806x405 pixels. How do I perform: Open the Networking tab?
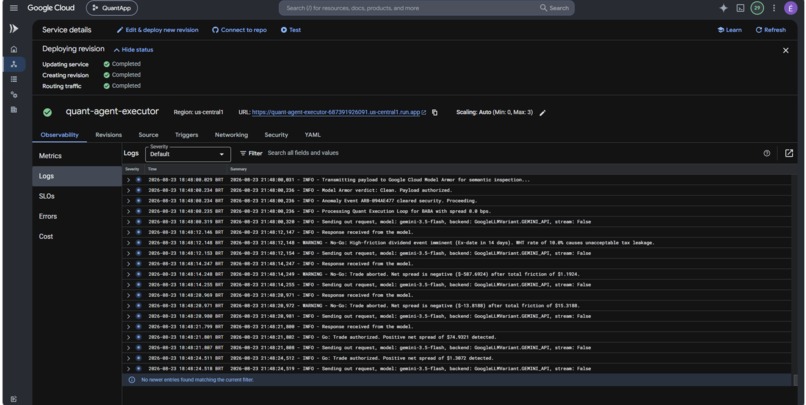point(231,135)
